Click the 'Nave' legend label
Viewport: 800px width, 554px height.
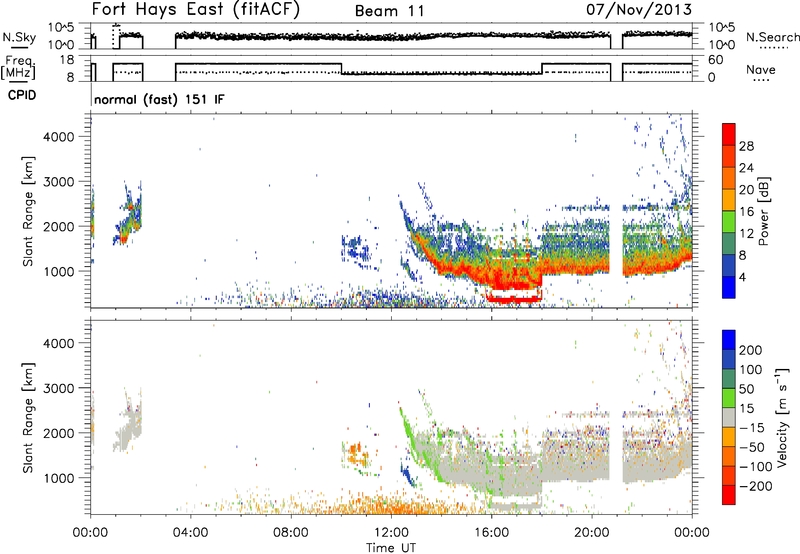click(x=761, y=70)
